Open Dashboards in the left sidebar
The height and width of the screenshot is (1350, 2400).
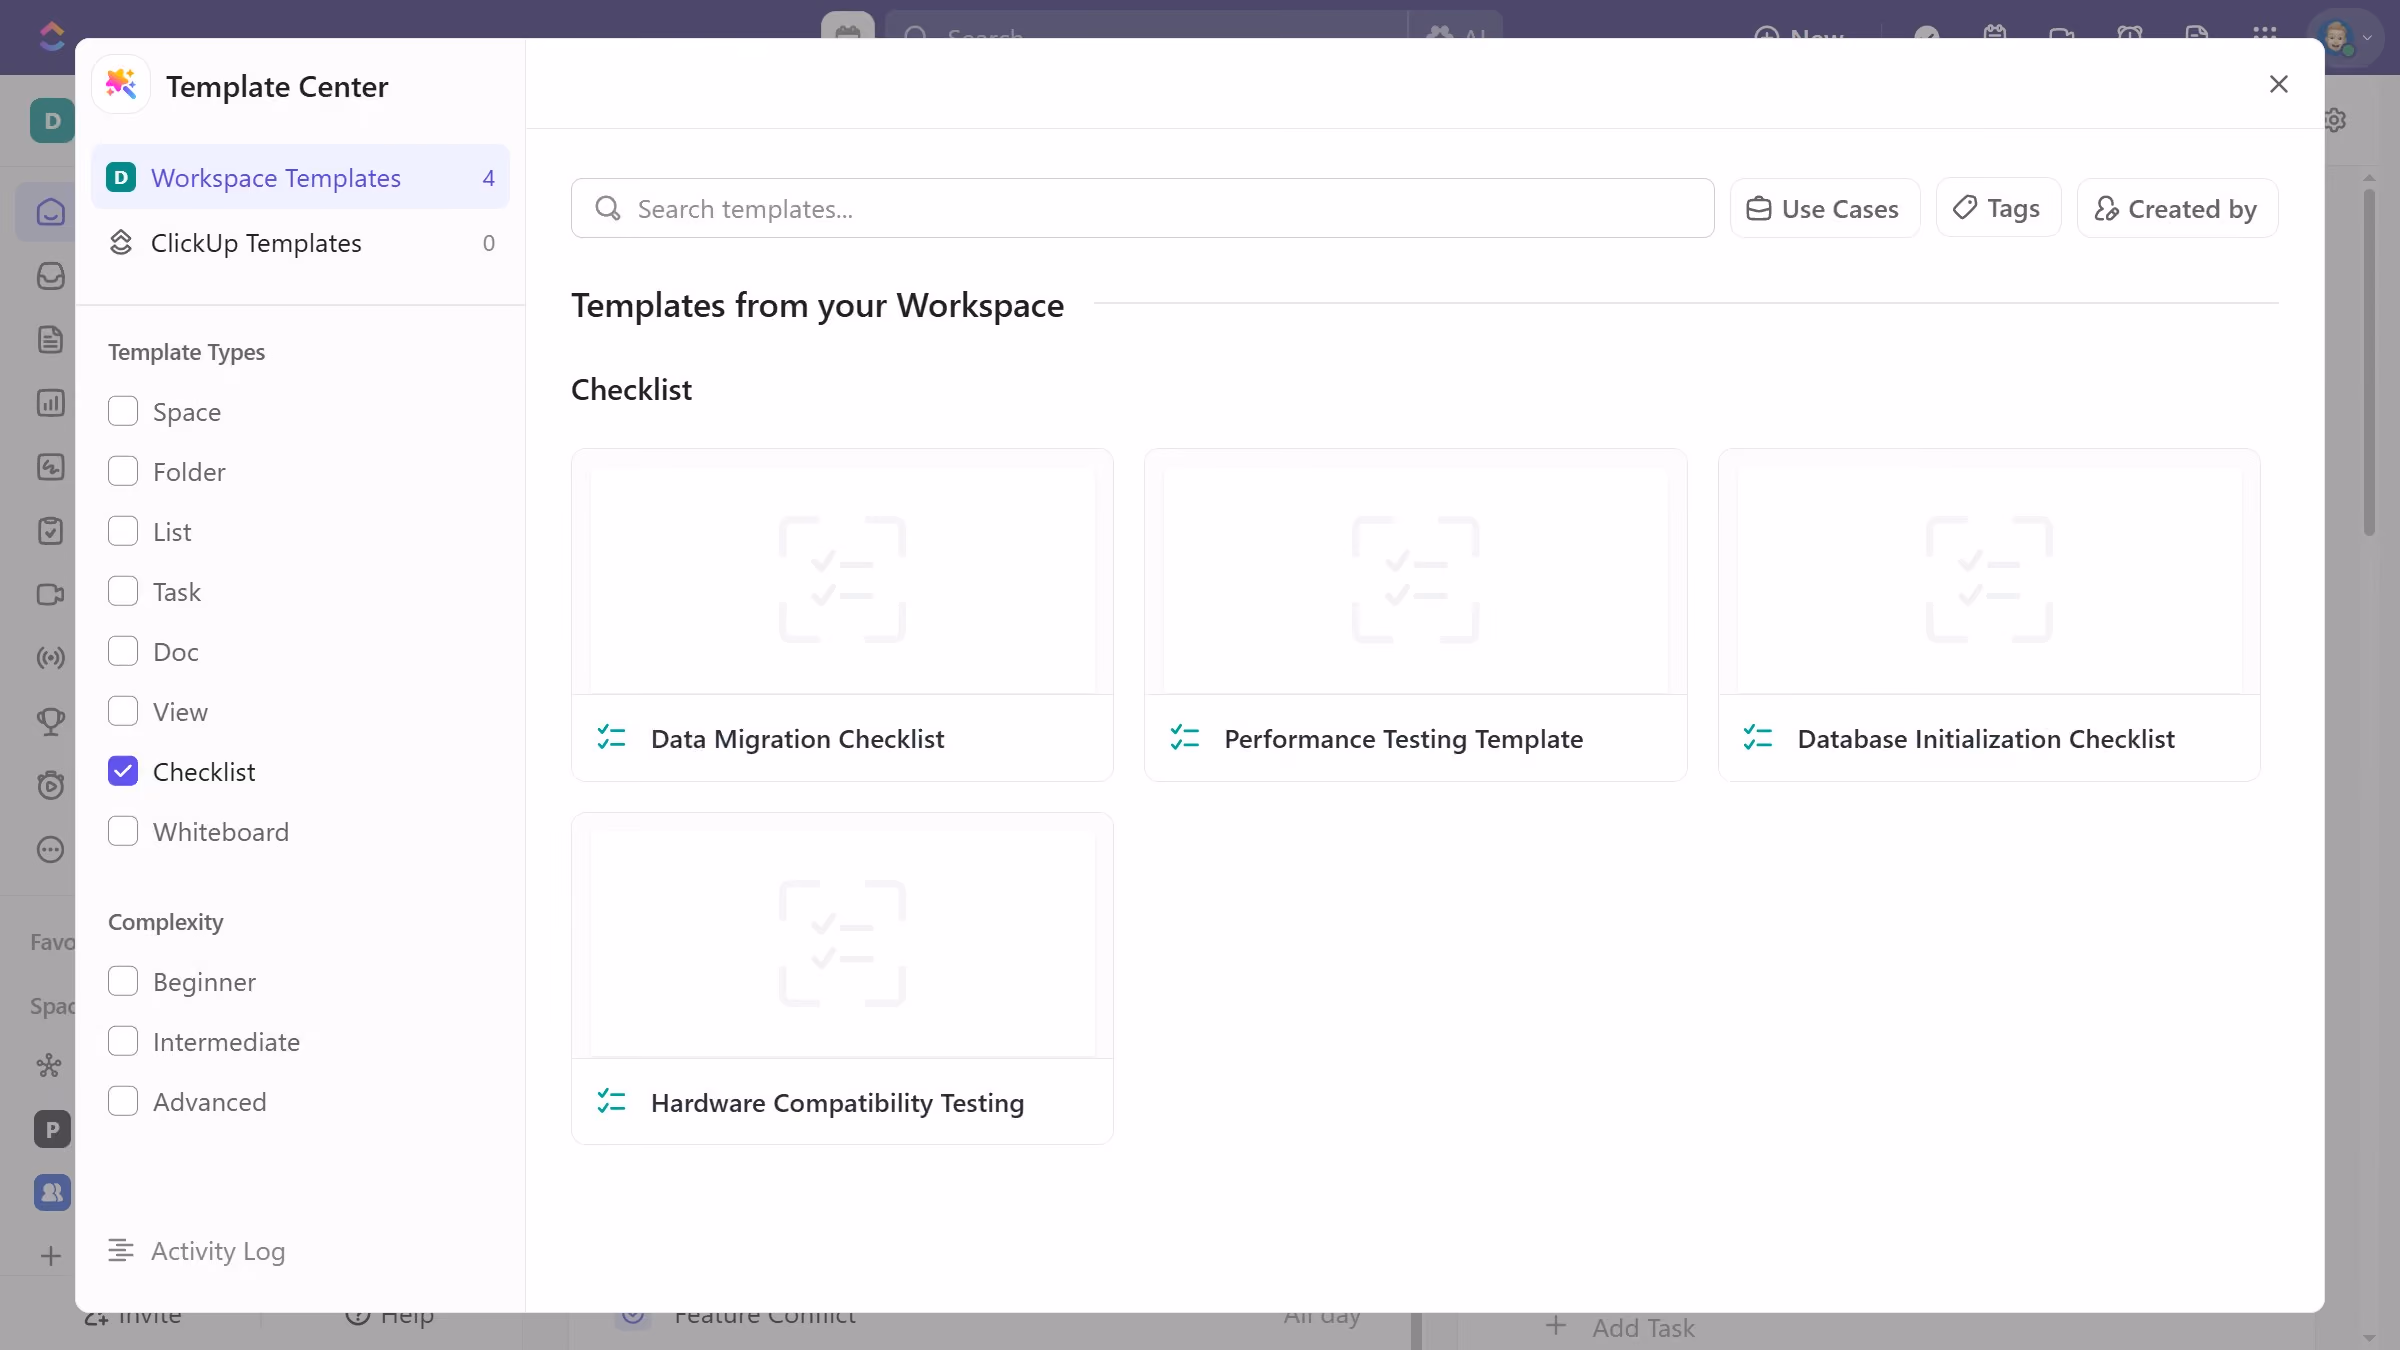pos(50,403)
